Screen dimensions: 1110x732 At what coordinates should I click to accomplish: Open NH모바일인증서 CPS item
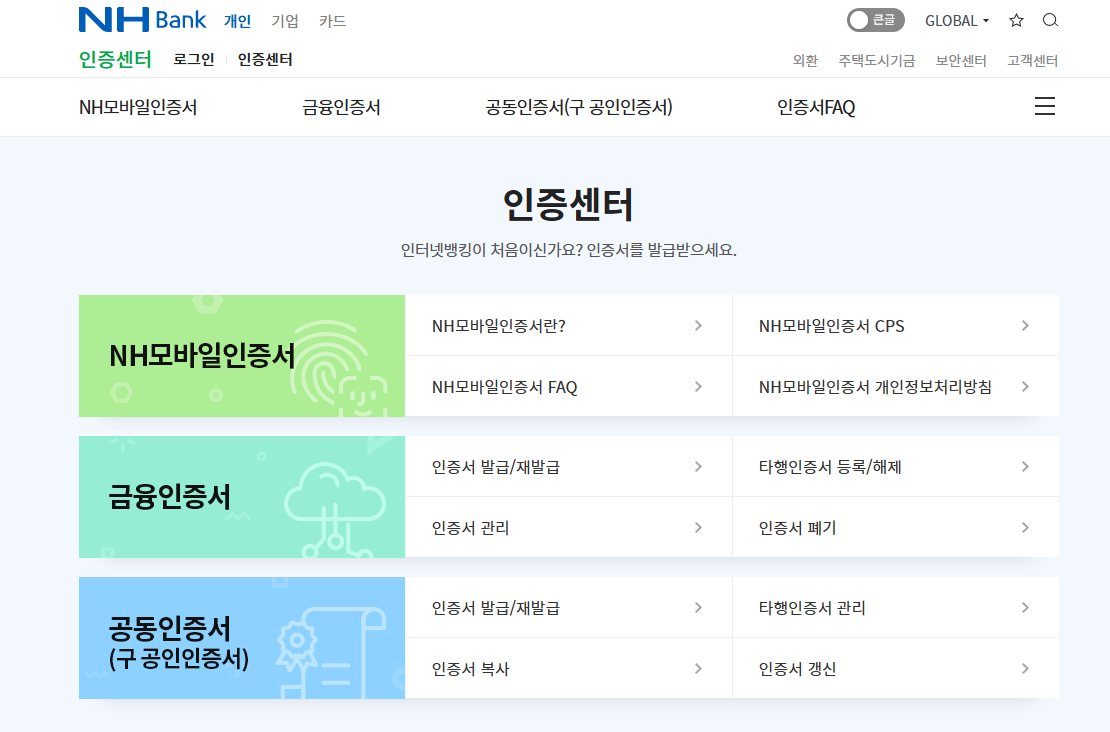(896, 326)
